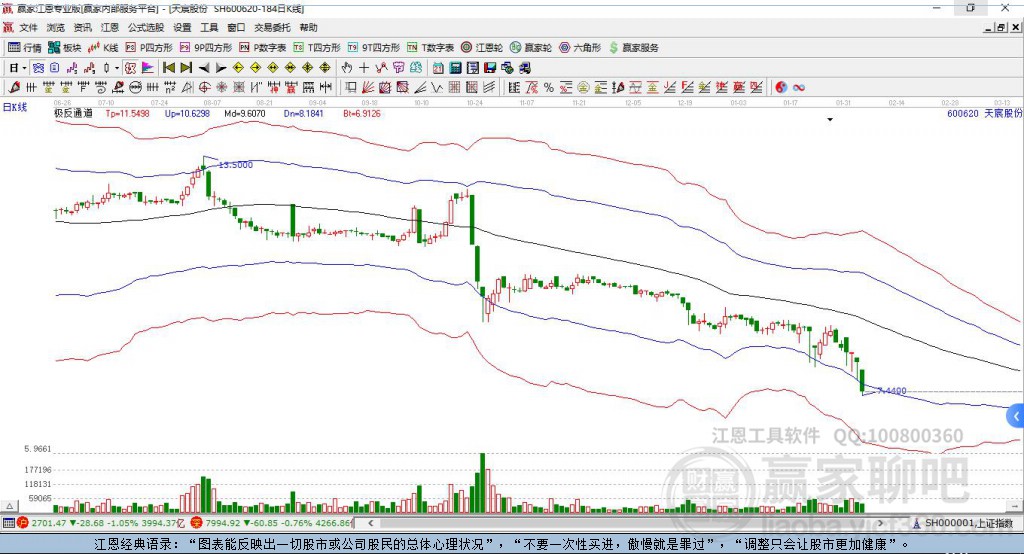
Task: Expand the blue side panel chevron
Action: (x=1016, y=416)
